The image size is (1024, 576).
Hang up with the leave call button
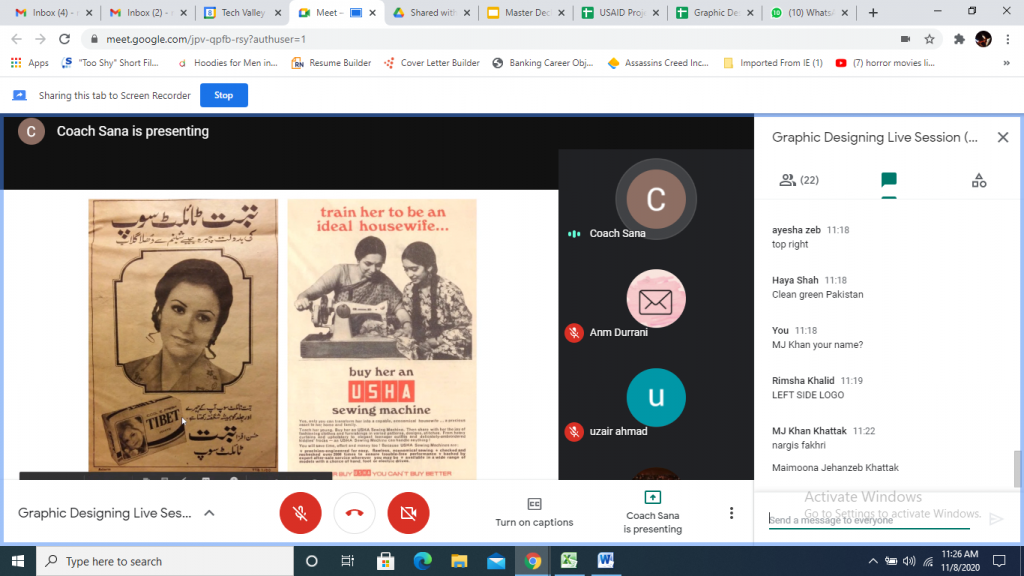point(355,513)
